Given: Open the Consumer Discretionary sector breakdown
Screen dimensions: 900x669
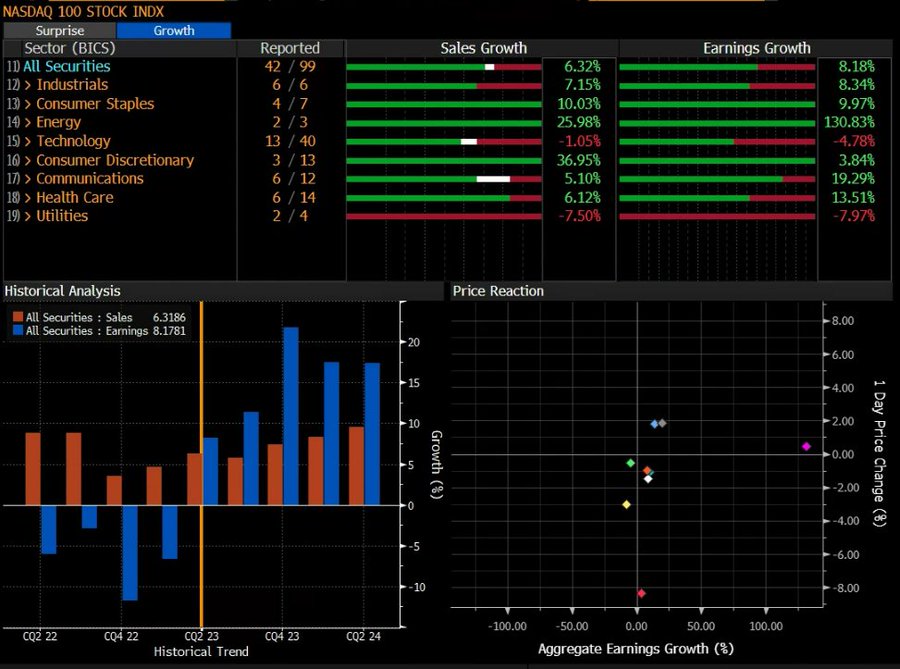Looking at the screenshot, I should click(114, 160).
